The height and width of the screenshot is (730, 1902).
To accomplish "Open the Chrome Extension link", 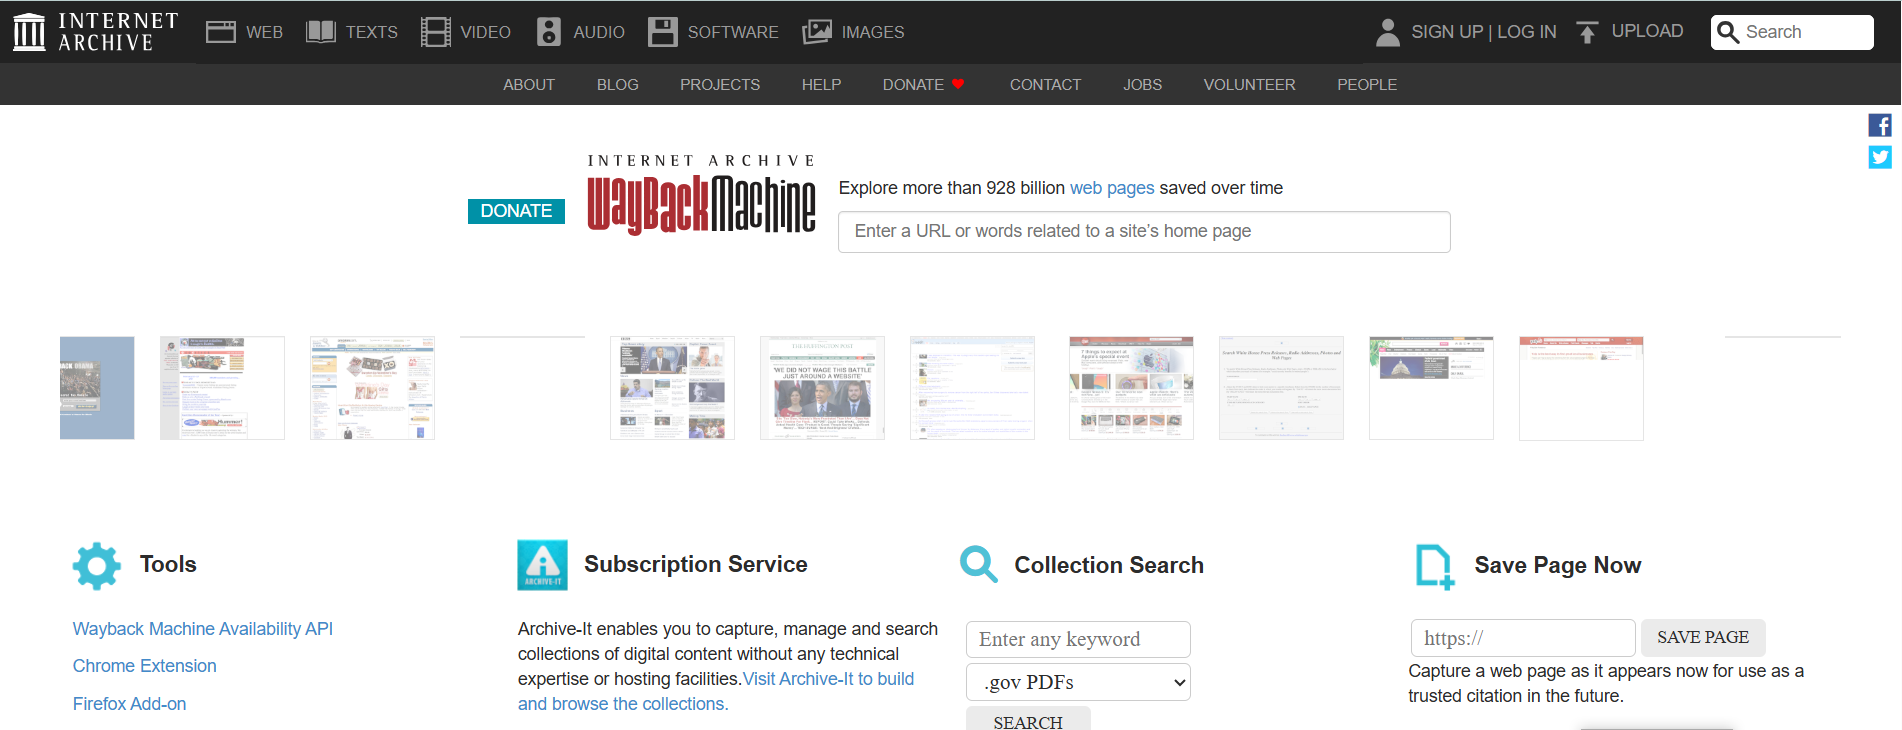I will 145,666.
